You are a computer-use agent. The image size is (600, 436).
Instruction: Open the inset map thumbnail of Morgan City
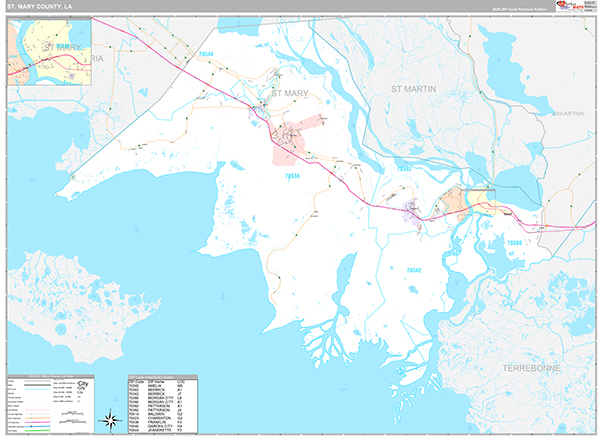(49, 51)
